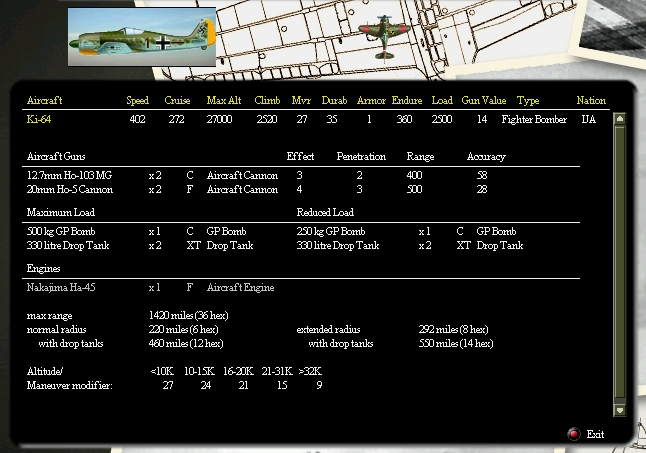Click the Armor column header

pyautogui.click(x=371, y=100)
